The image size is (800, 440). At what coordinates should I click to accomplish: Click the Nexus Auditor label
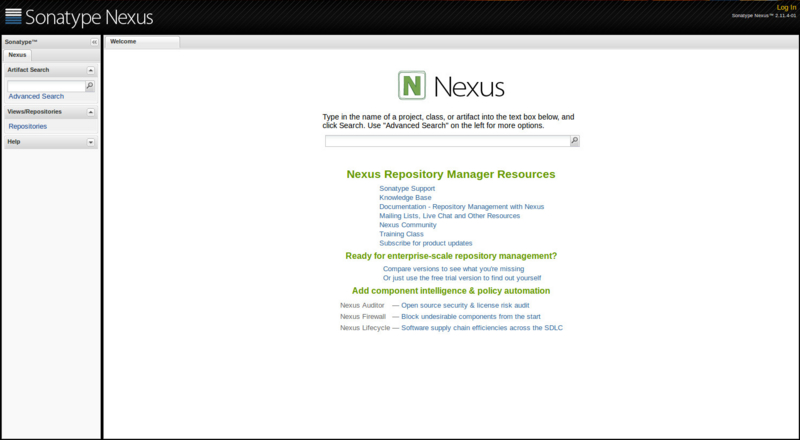pyautogui.click(x=362, y=305)
